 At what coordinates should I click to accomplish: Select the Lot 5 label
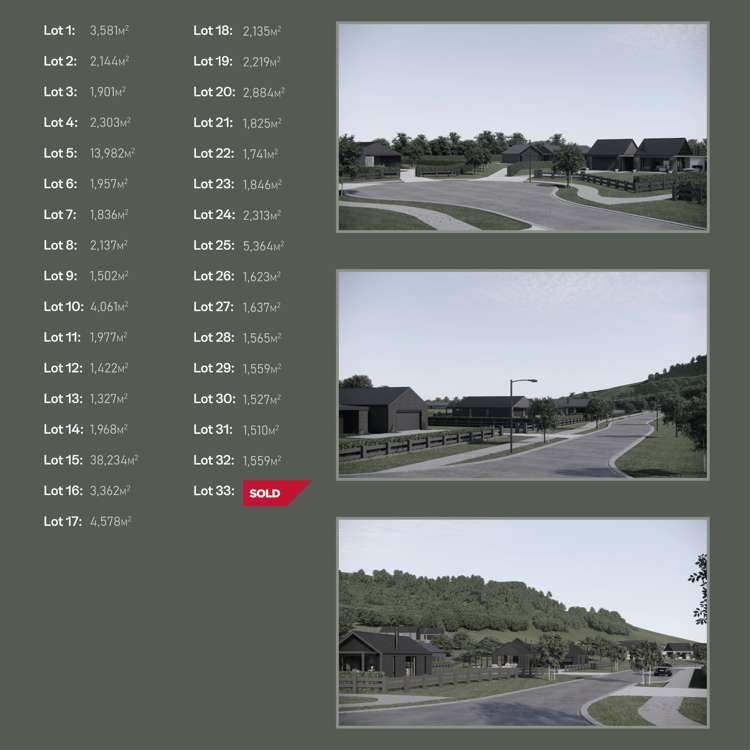click(60, 153)
